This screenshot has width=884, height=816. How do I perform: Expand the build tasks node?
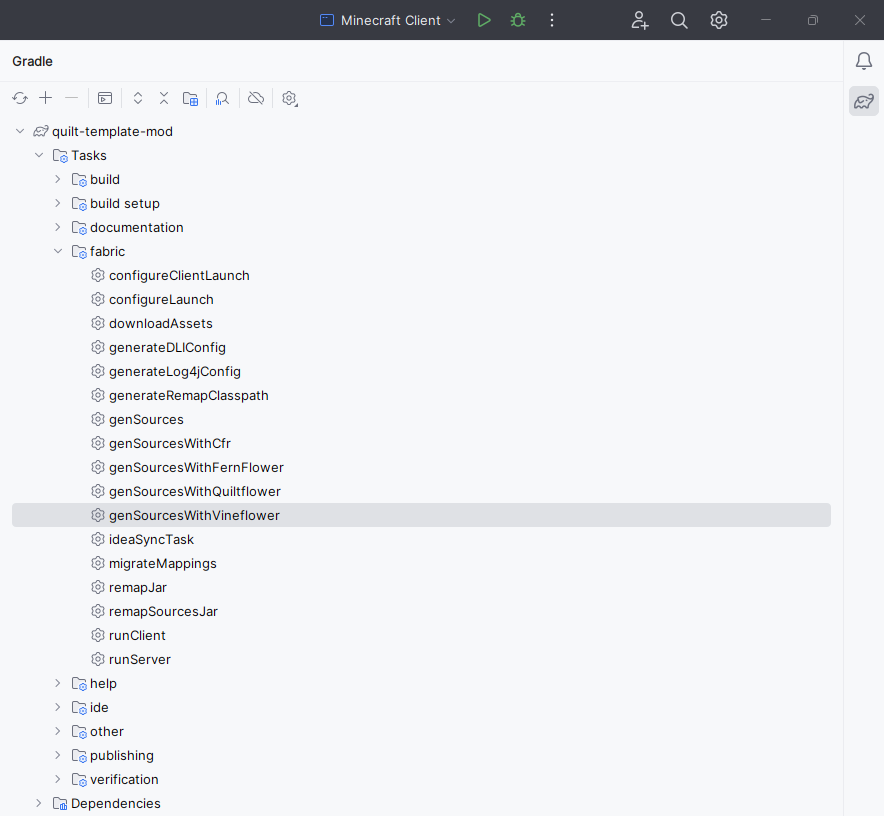coord(57,179)
